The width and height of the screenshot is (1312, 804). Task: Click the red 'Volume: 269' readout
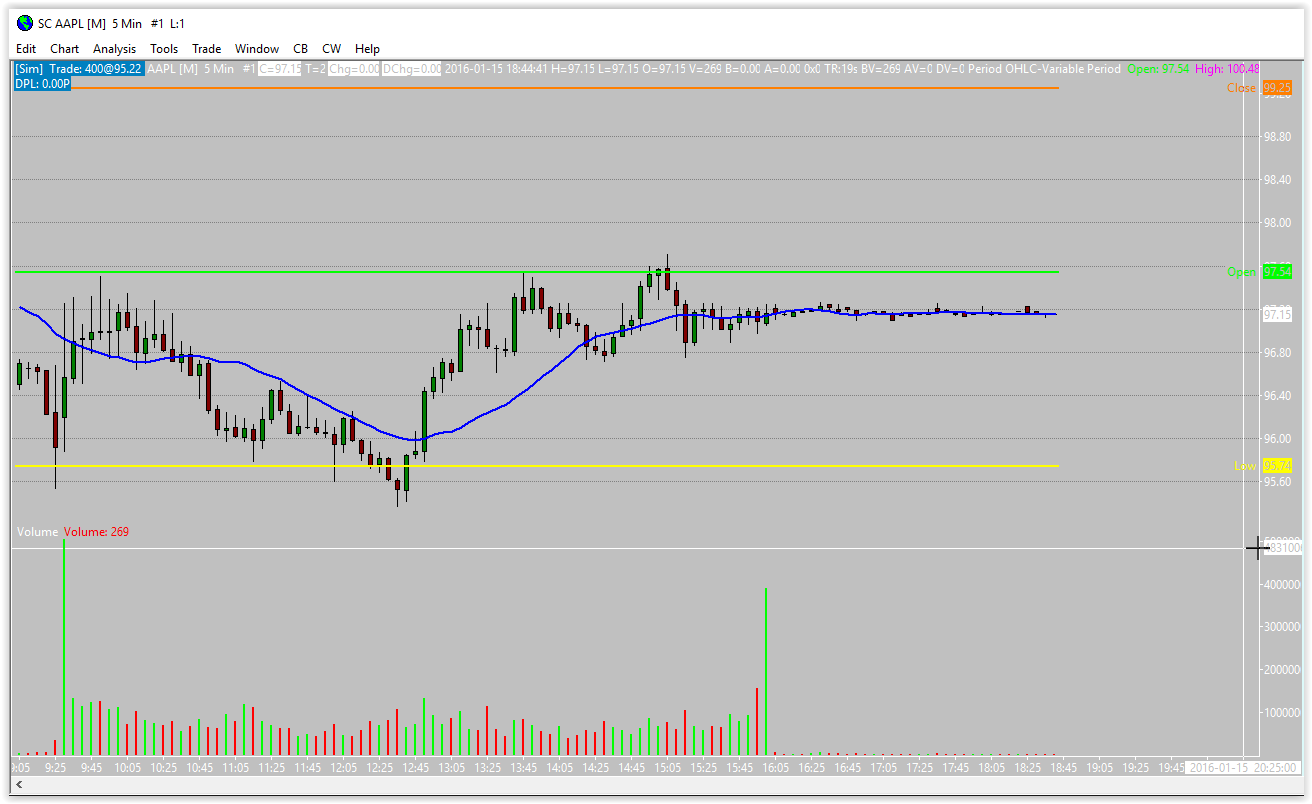(97, 532)
